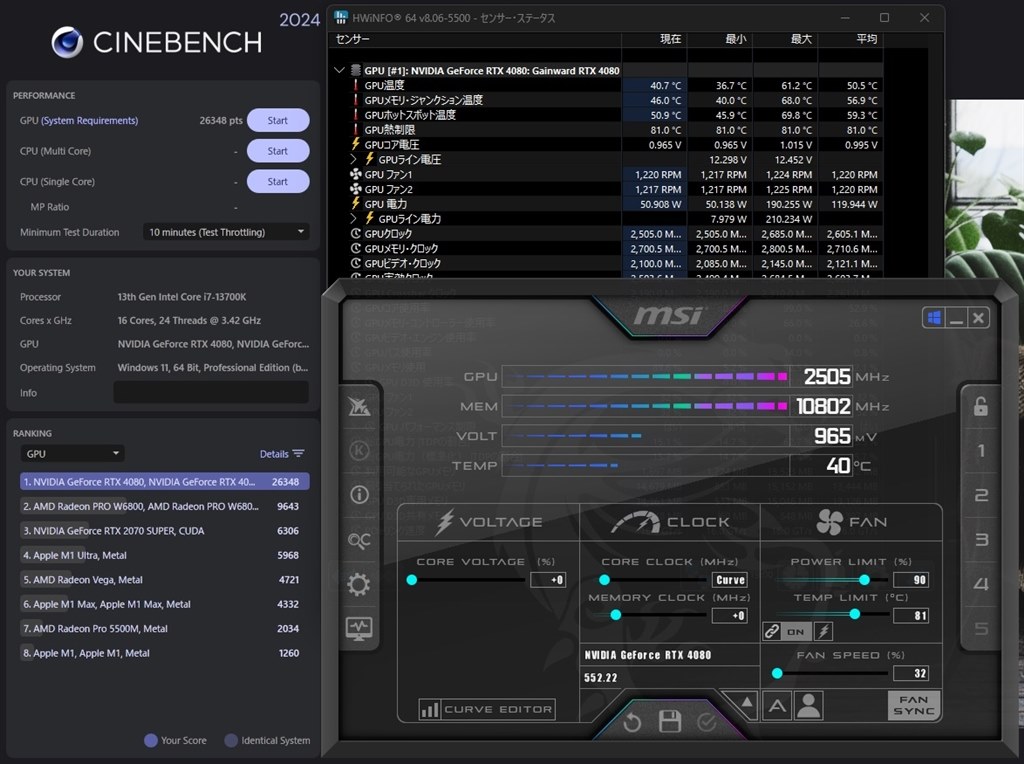Collapse the GPU [#1] RTX 4080 sensor group in HWiNFO

point(339,70)
